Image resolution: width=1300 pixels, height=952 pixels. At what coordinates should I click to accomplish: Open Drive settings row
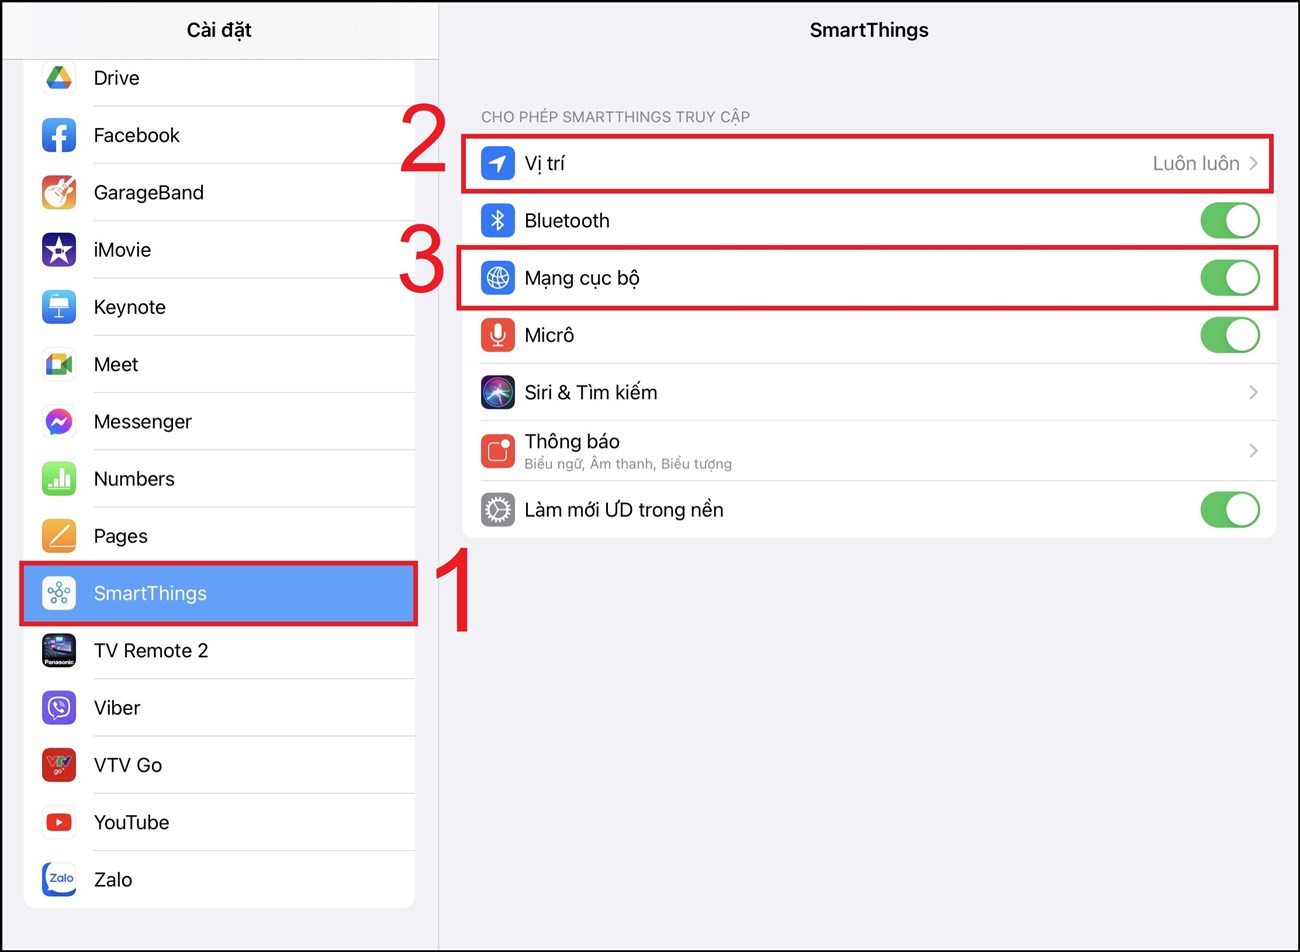tap(219, 78)
